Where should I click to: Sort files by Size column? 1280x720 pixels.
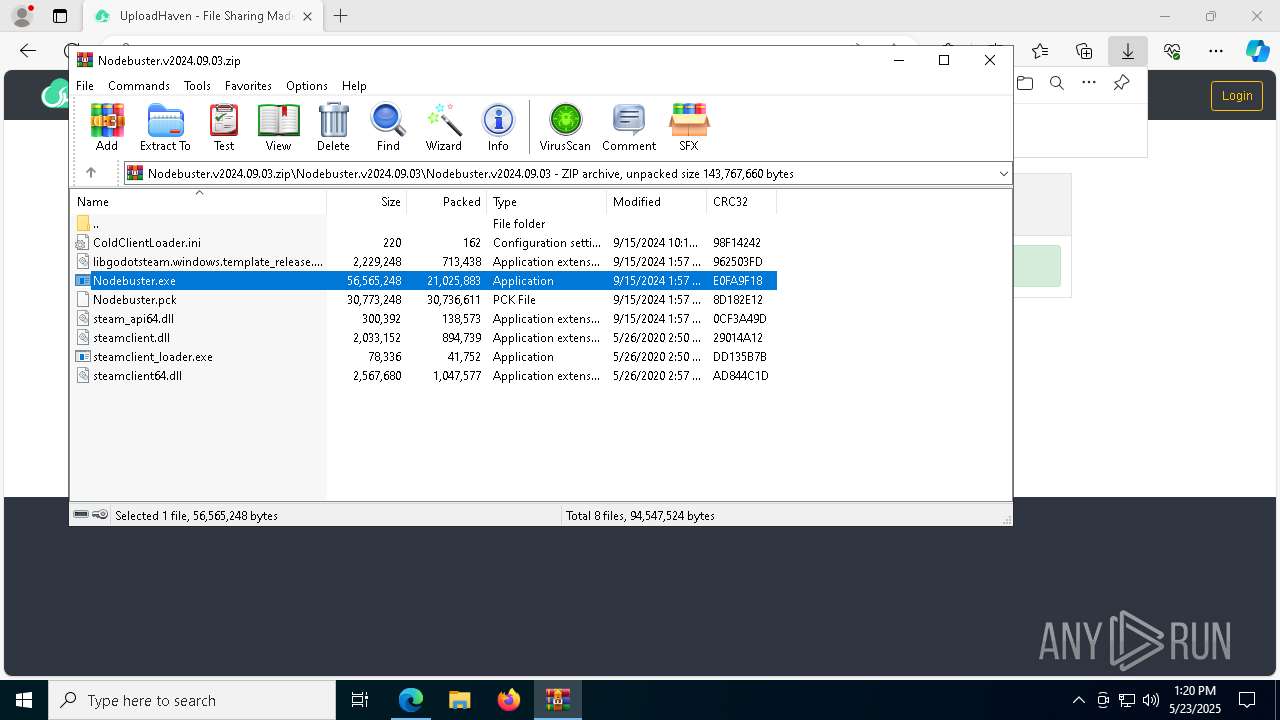click(x=367, y=201)
